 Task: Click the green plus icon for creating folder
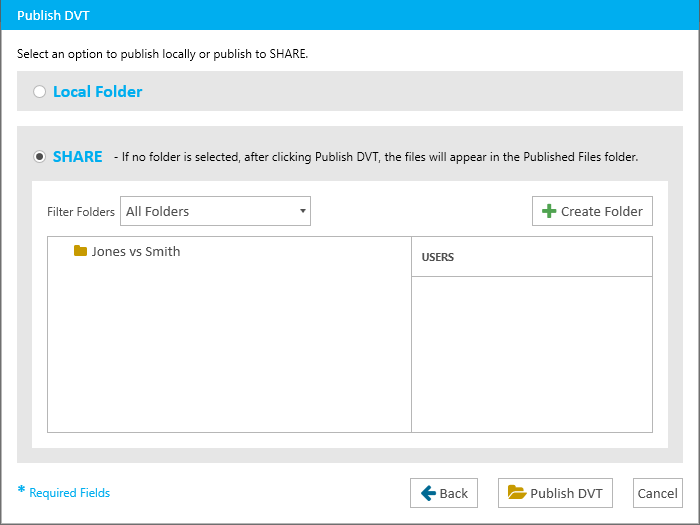point(549,211)
